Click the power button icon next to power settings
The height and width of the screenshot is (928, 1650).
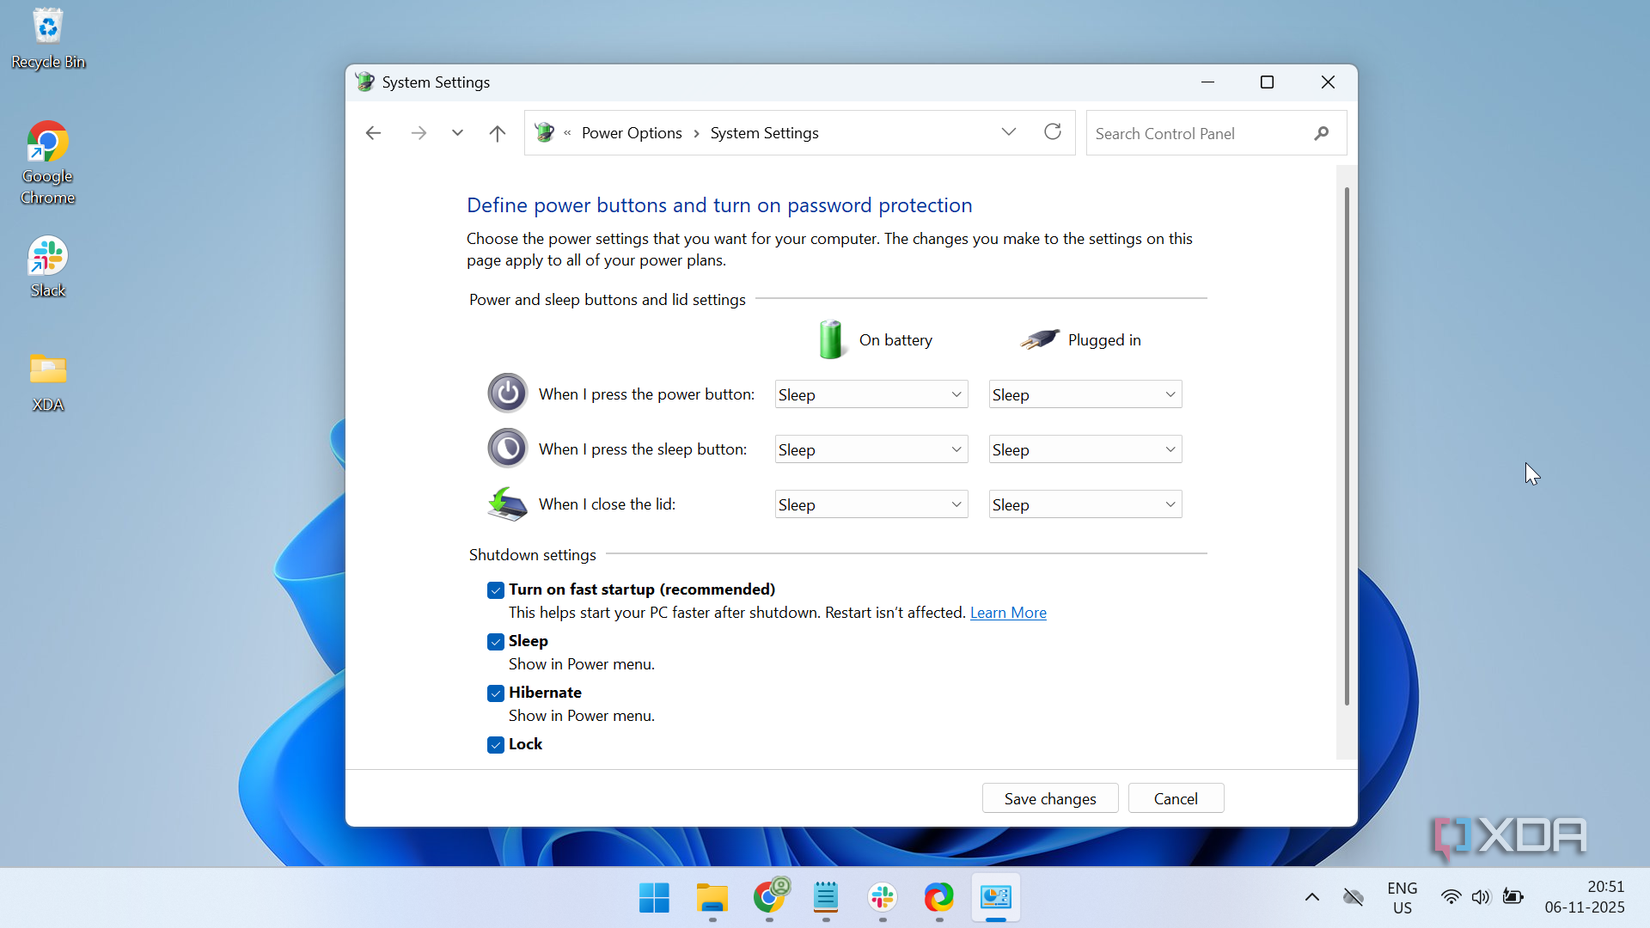[x=507, y=393]
